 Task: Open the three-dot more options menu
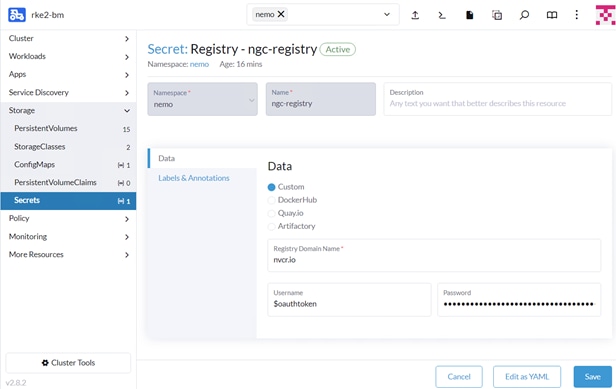(x=576, y=15)
